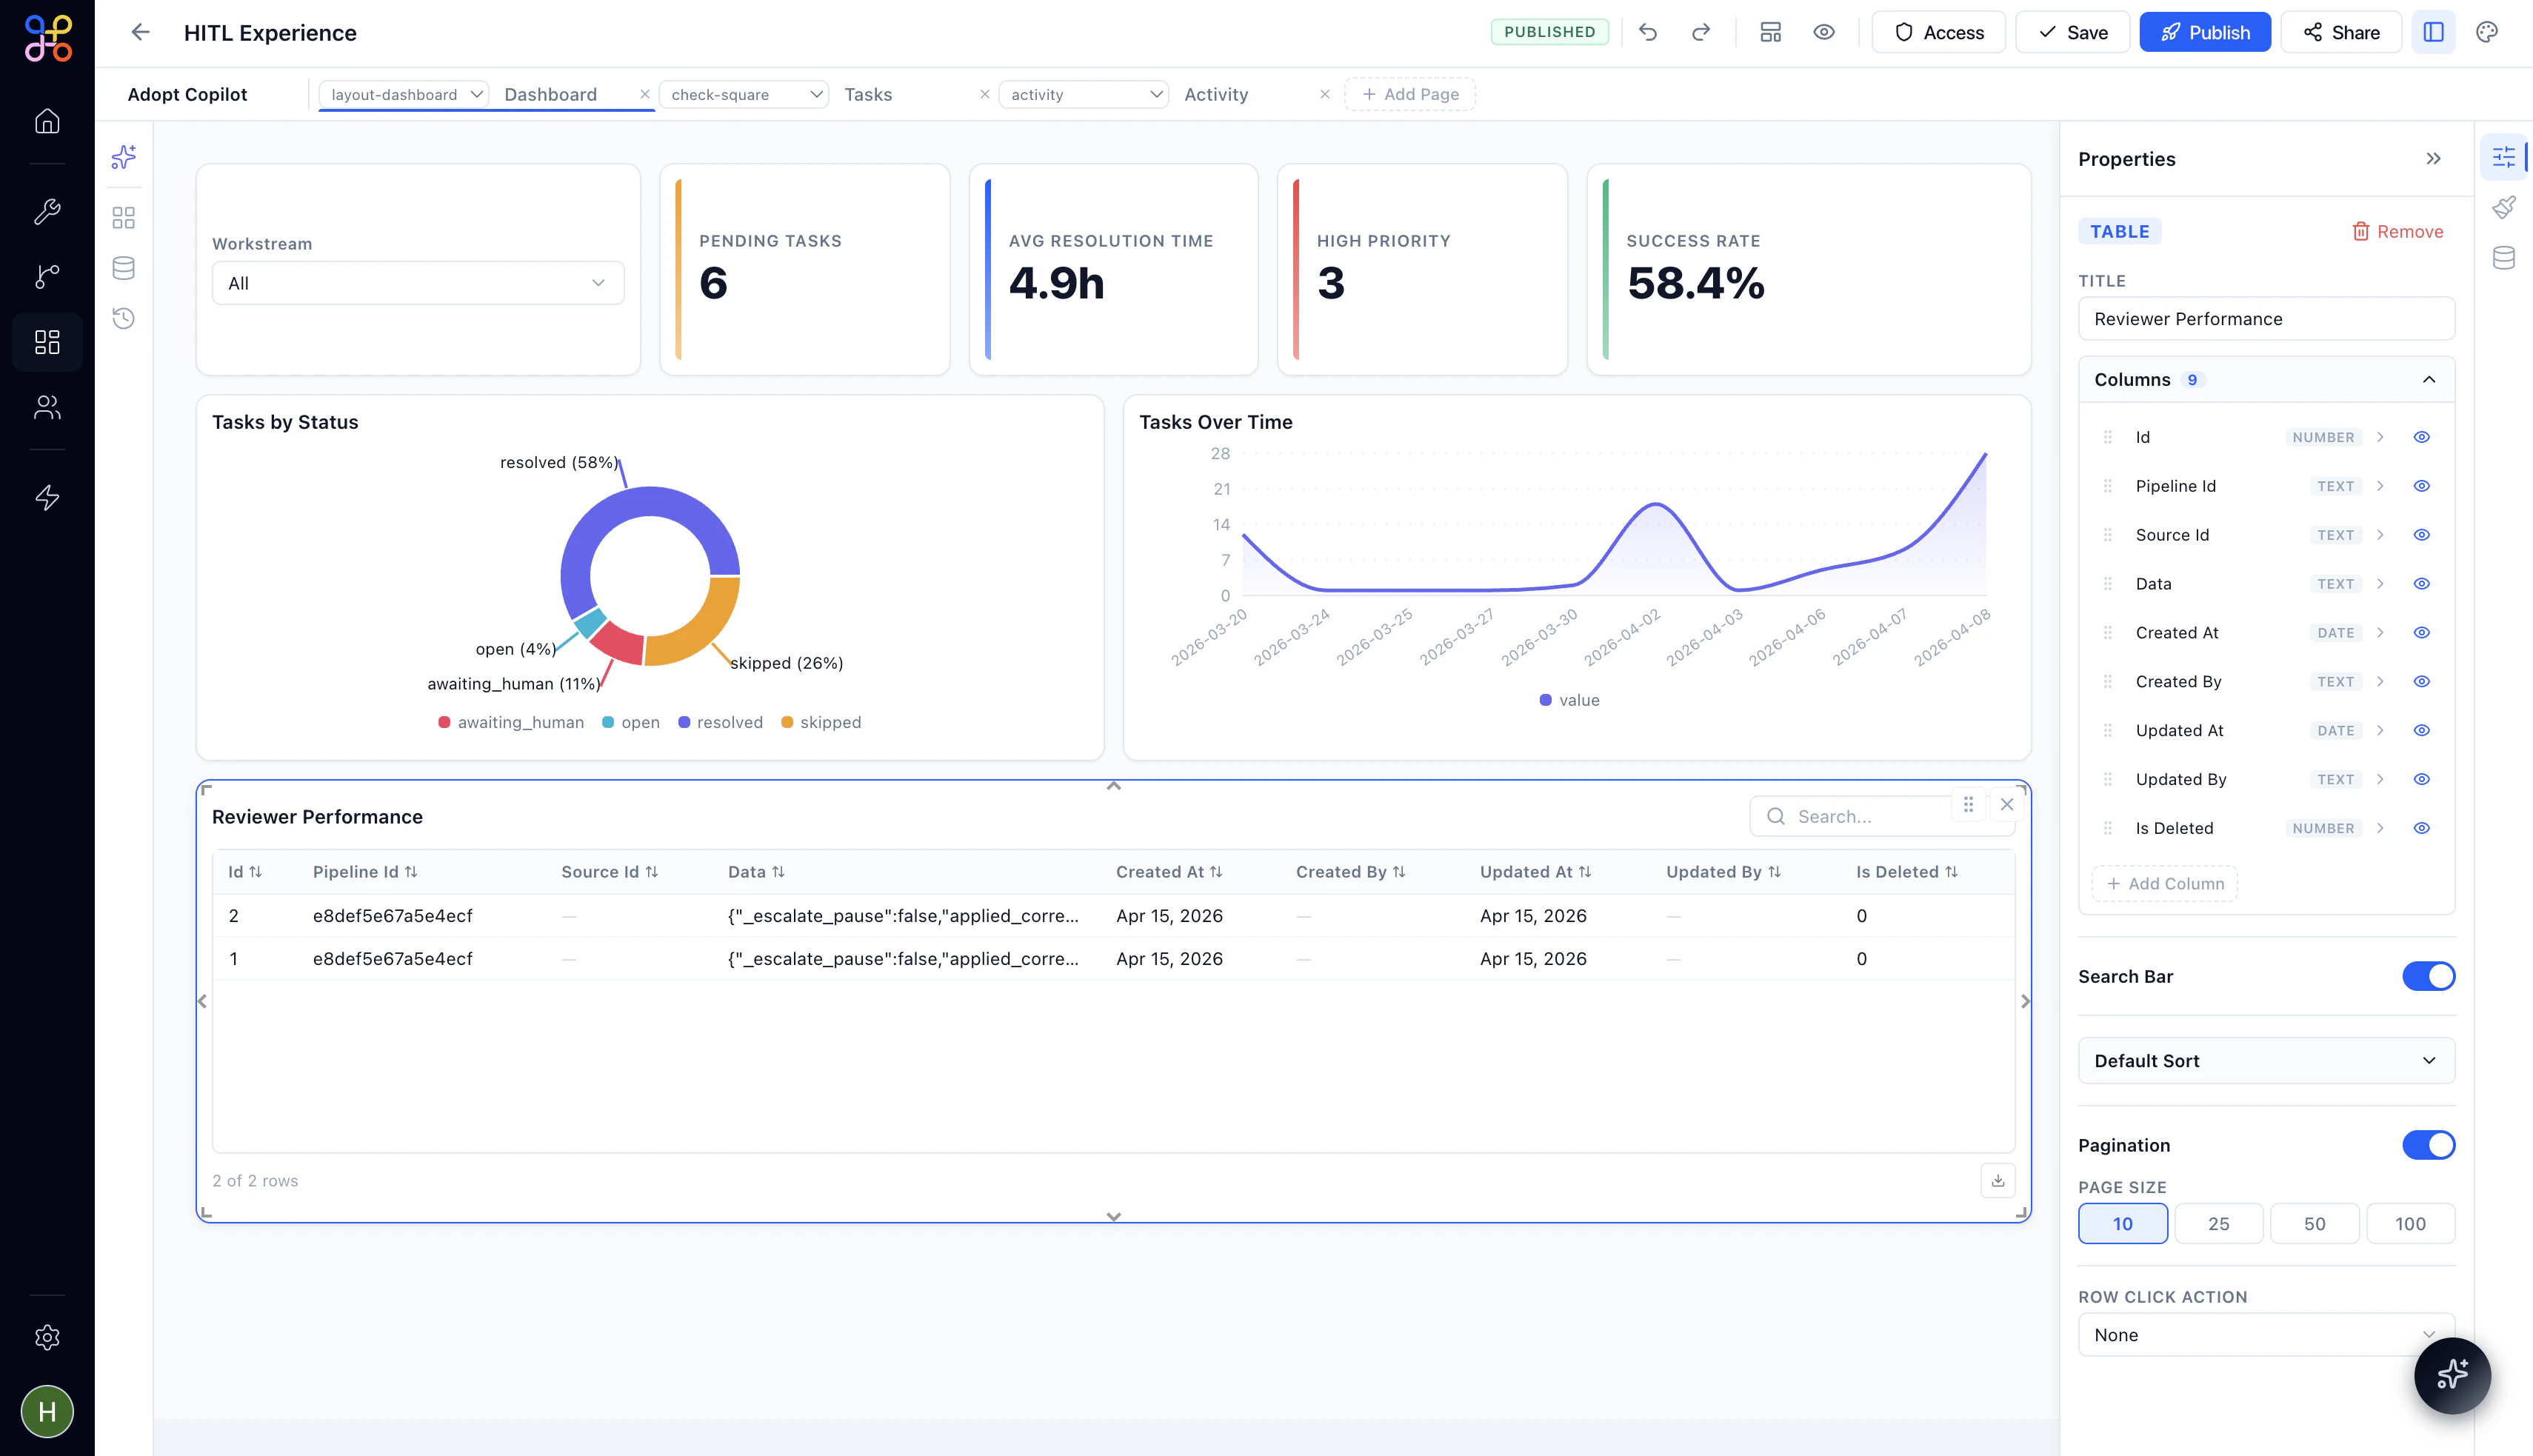Switch to the Tasks page tab
Viewport: 2533px width, 1456px height.
868,94
